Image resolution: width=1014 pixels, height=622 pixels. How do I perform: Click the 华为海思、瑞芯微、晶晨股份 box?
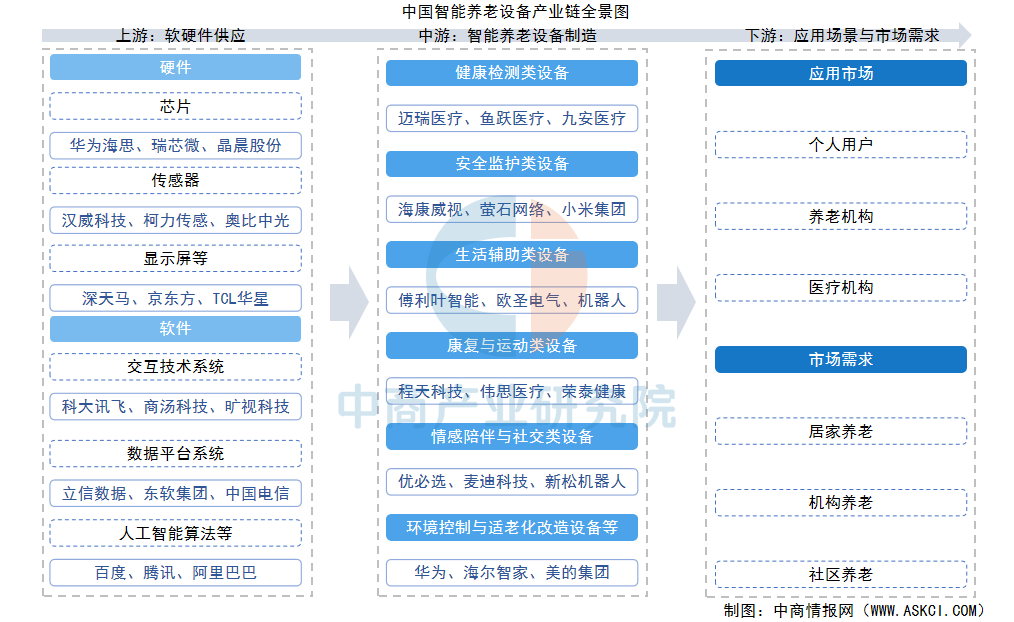pyautogui.click(x=175, y=145)
